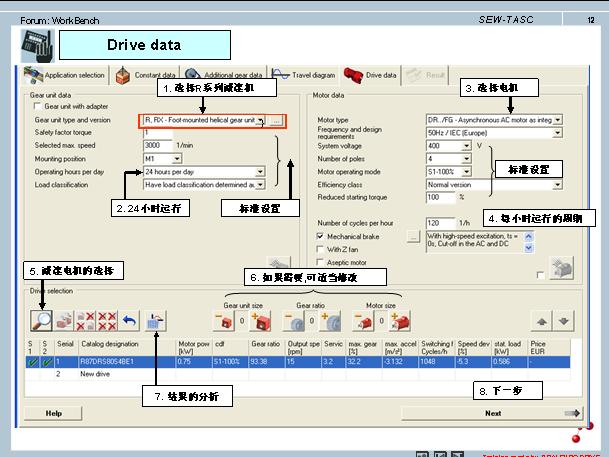Screen dimensions: 609x457
Task: Open Frequency and design requirements dropdown
Action: [x=558, y=133]
